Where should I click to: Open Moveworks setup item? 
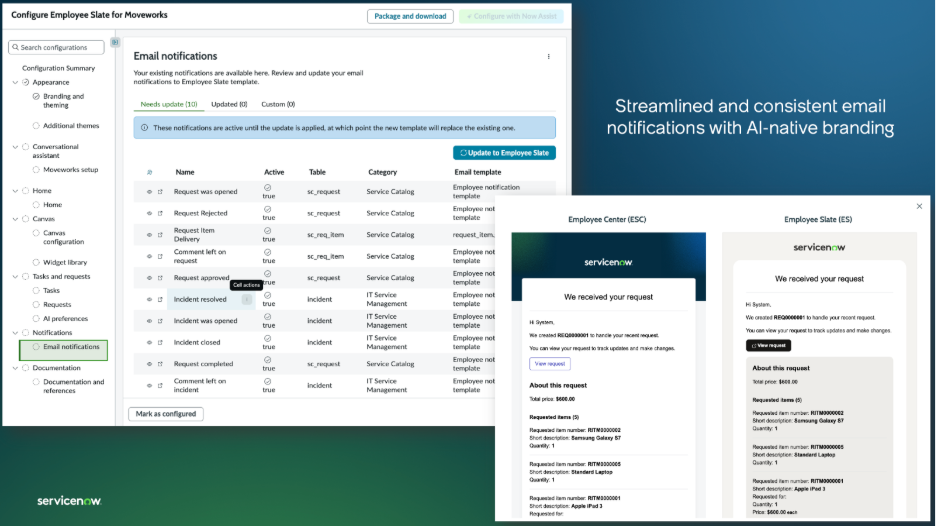[x=70, y=170]
